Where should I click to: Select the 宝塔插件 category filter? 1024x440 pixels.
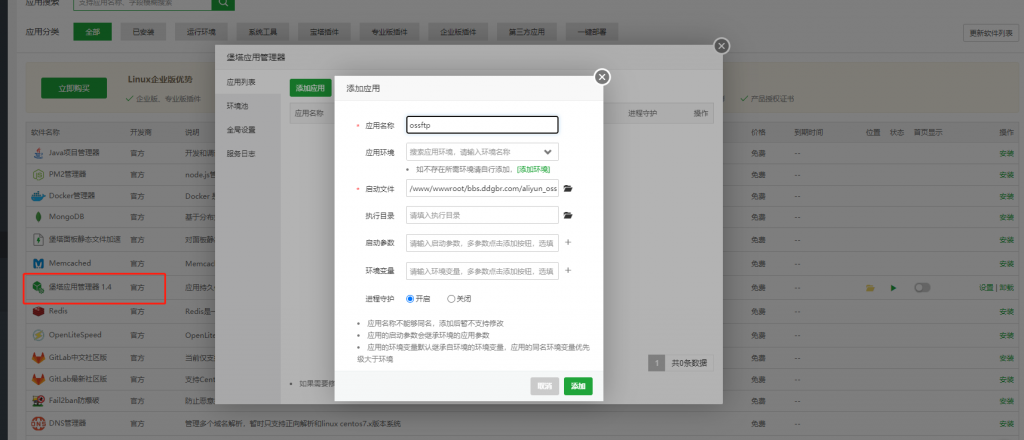tap(324, 31)
